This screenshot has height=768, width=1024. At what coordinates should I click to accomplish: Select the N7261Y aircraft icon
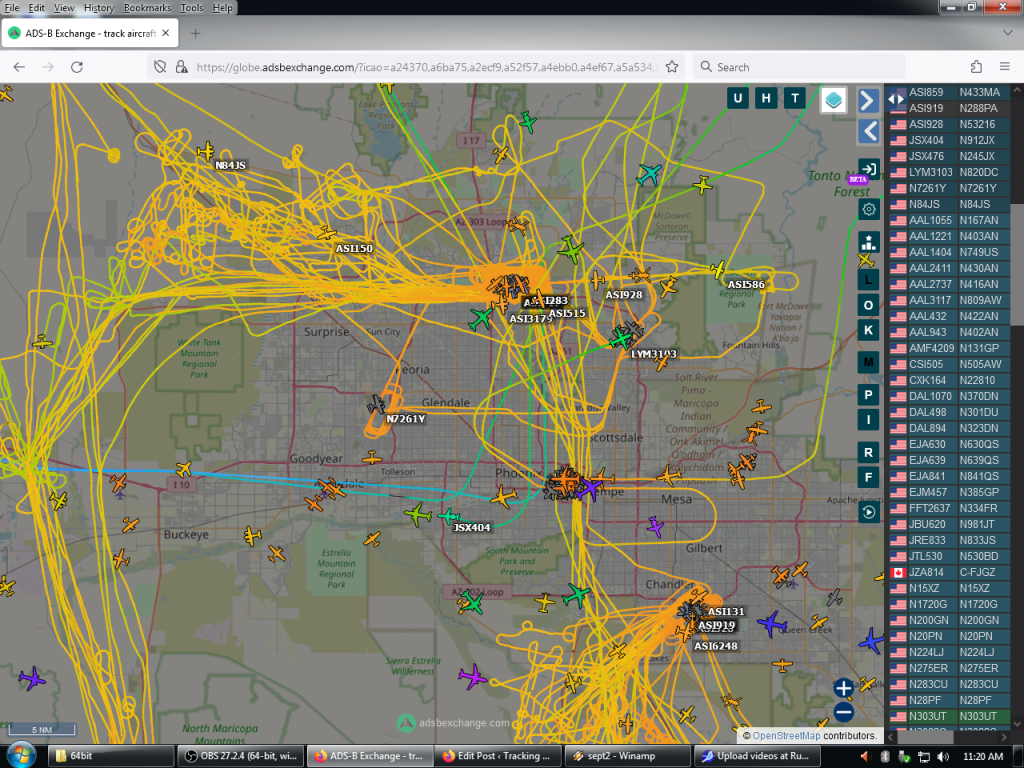tap(376, 405)
